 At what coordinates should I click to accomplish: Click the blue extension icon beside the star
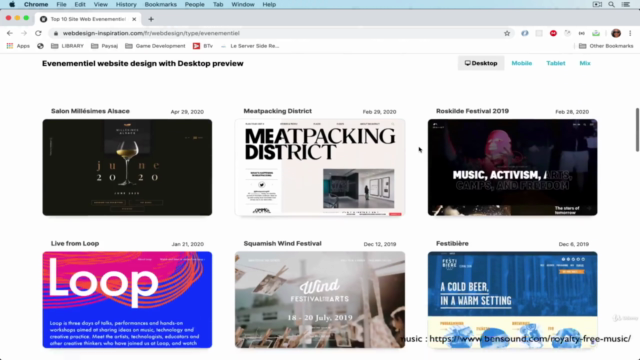click(524, 33)
